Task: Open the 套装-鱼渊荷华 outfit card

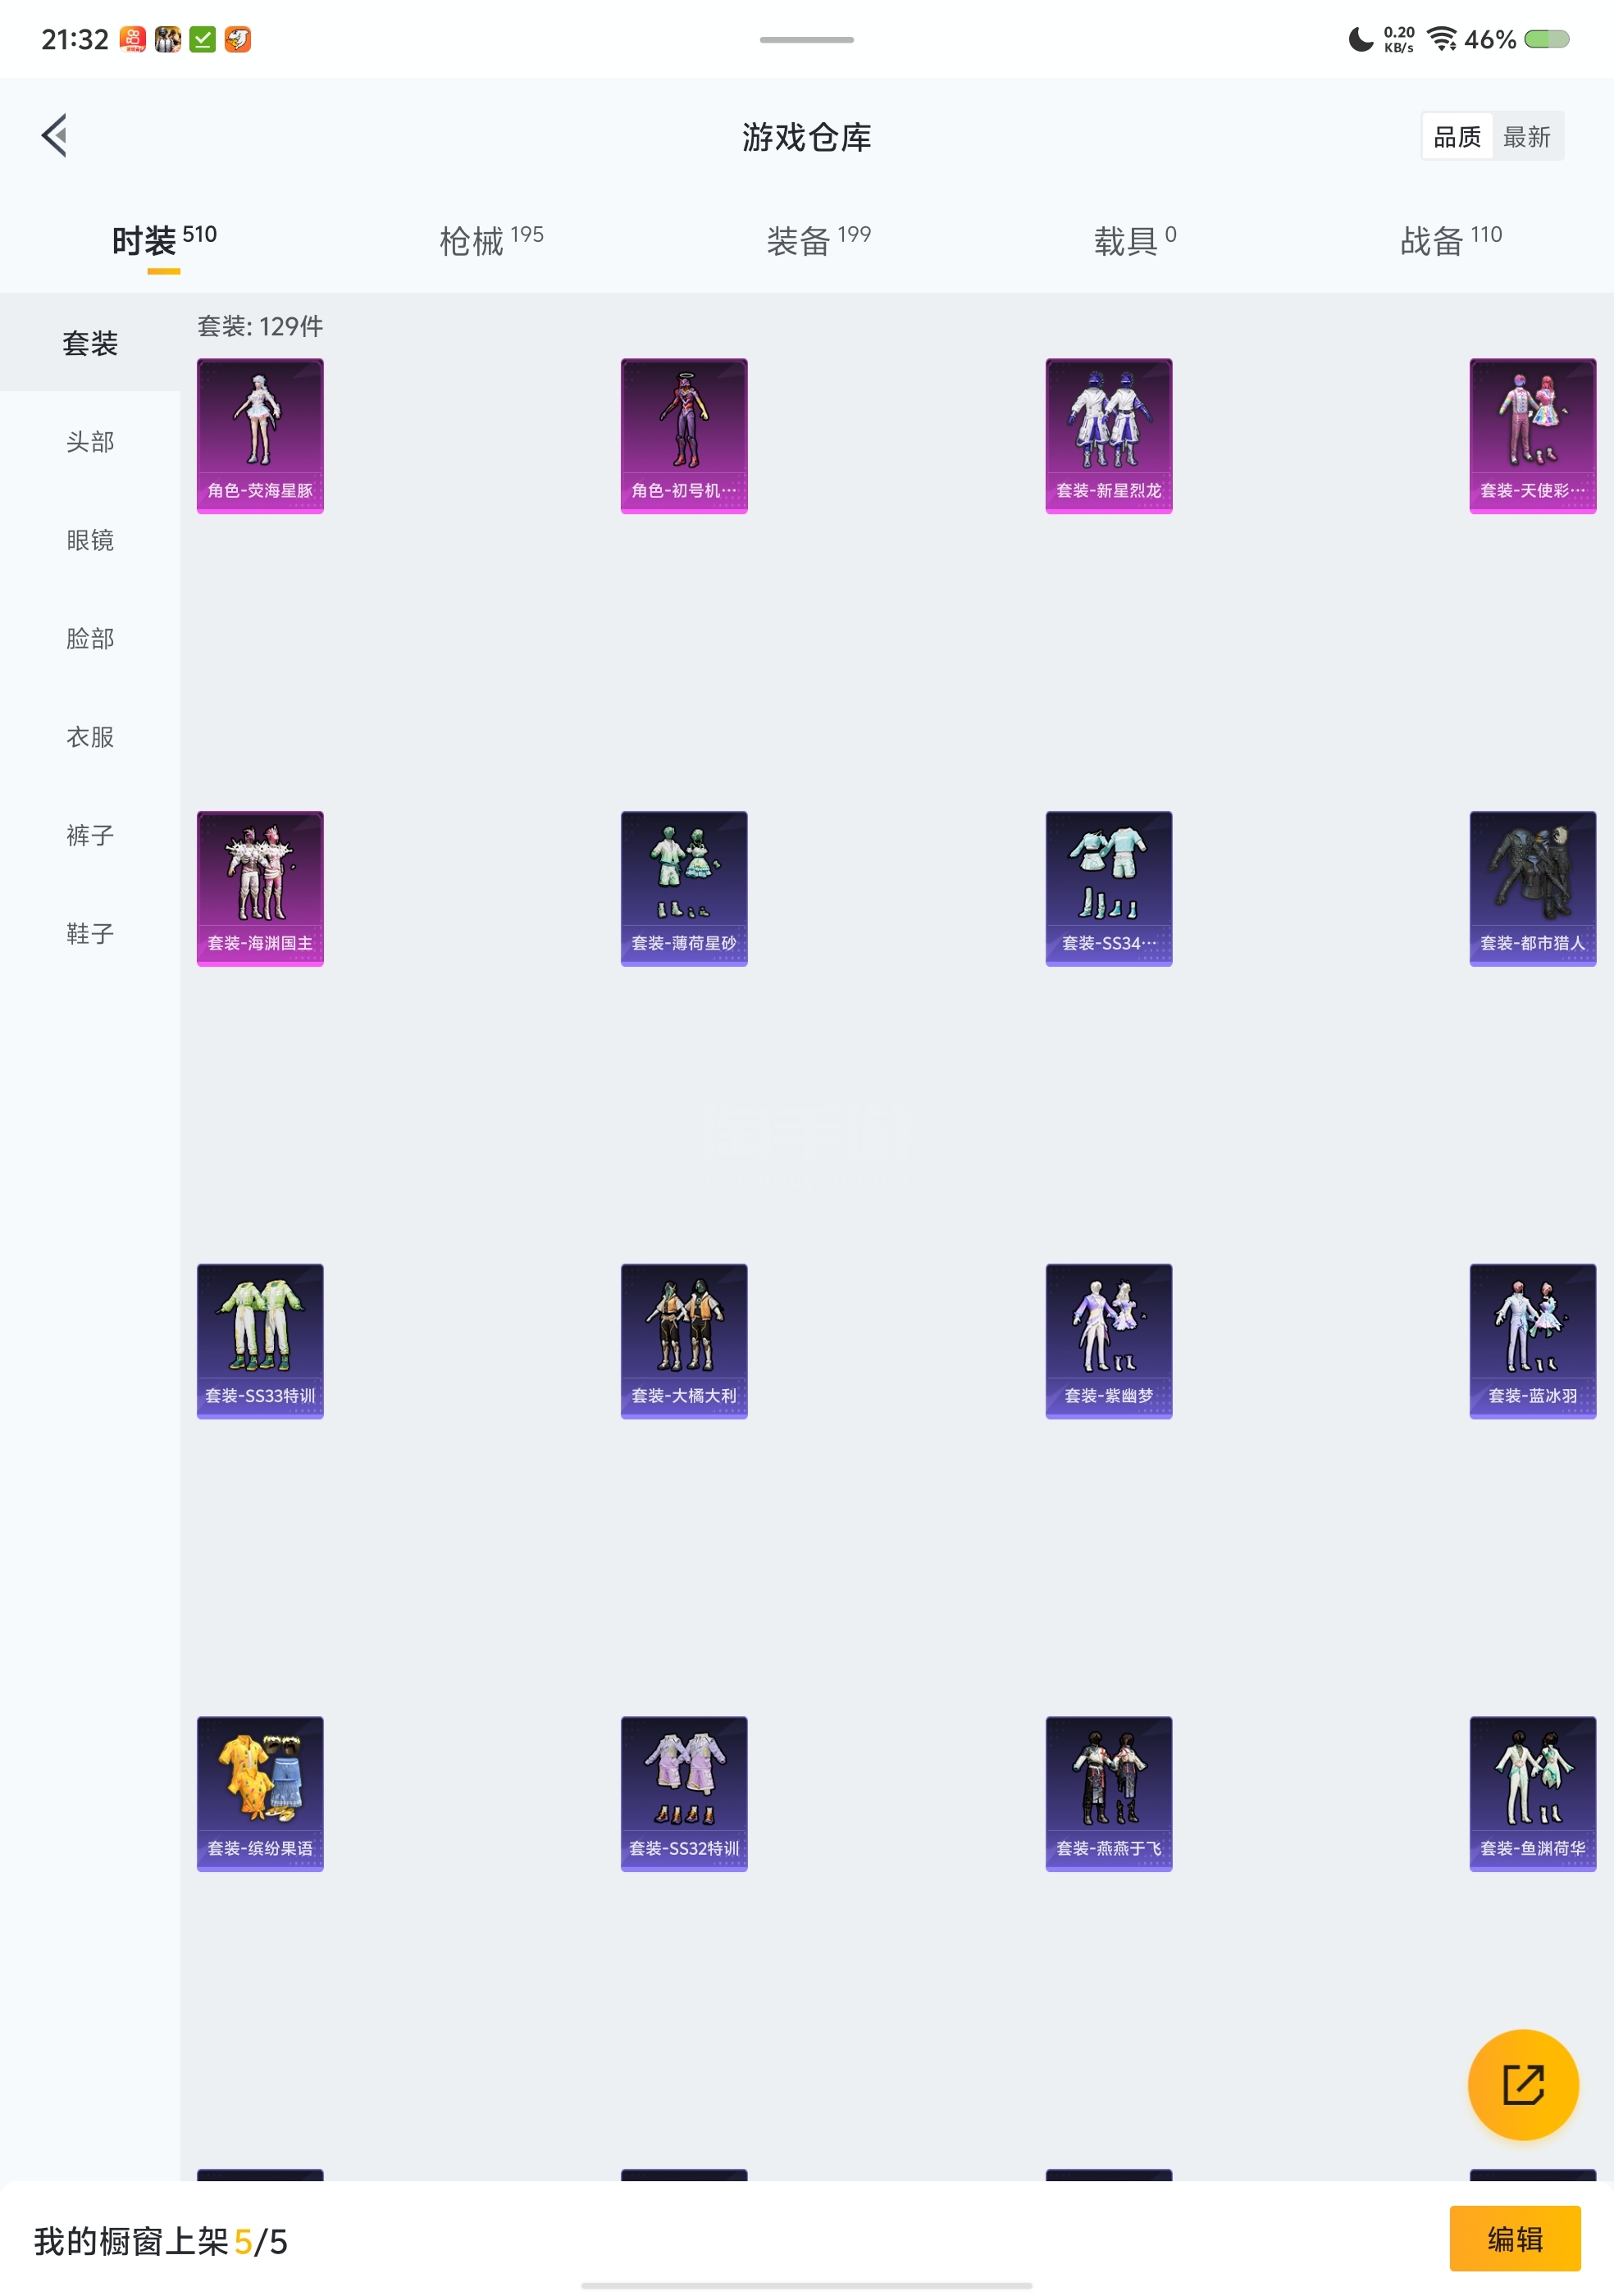Action: (1532, 1793)
